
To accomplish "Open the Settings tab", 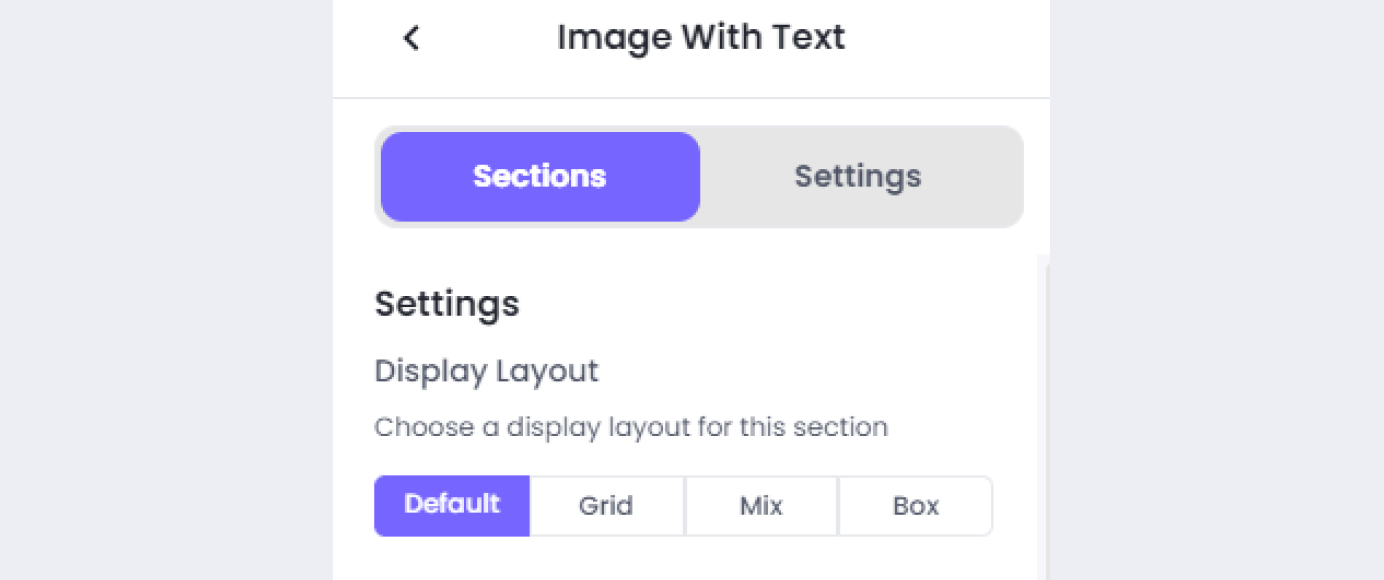I will [x=857, y=177].
